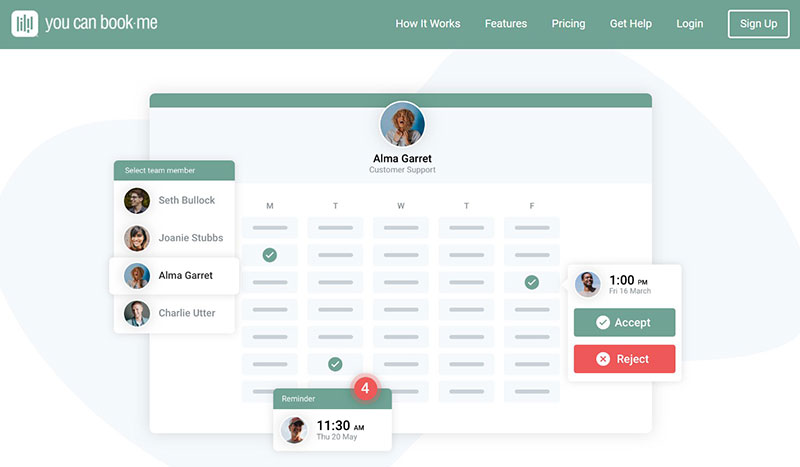Image resolution: width=800 pixels, height=467 pixels.
Task: Click the Login link
Action: coord(690,23)
